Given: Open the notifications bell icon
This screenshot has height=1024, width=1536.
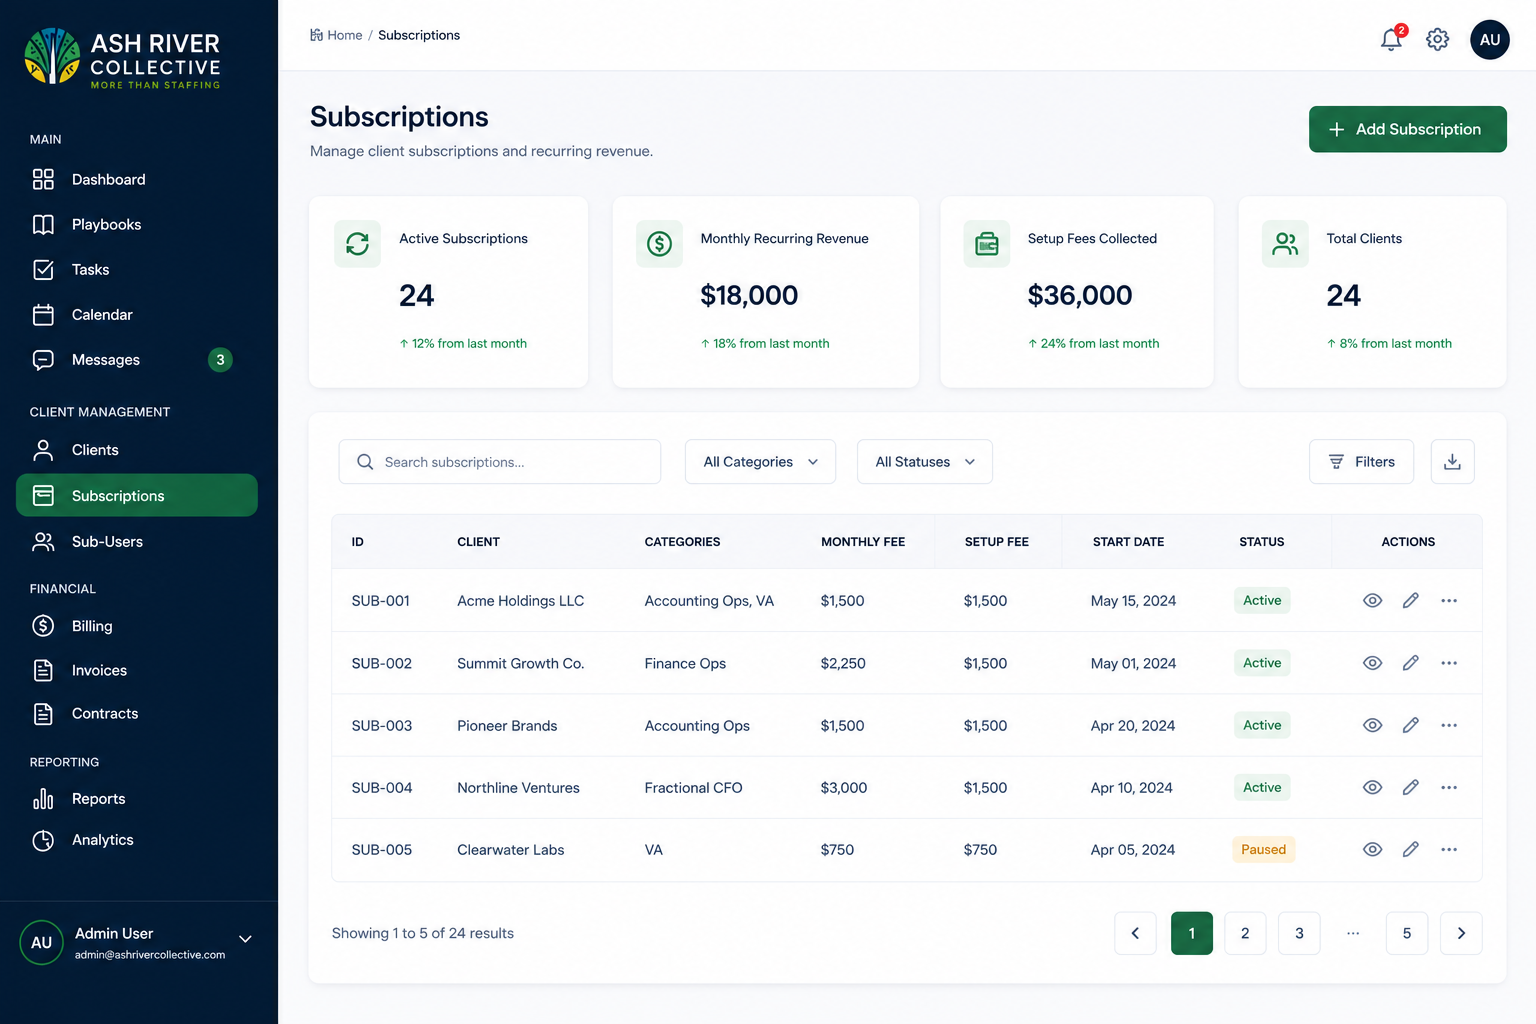Looking at the screenshot, I should click(x=1391, y=39).
